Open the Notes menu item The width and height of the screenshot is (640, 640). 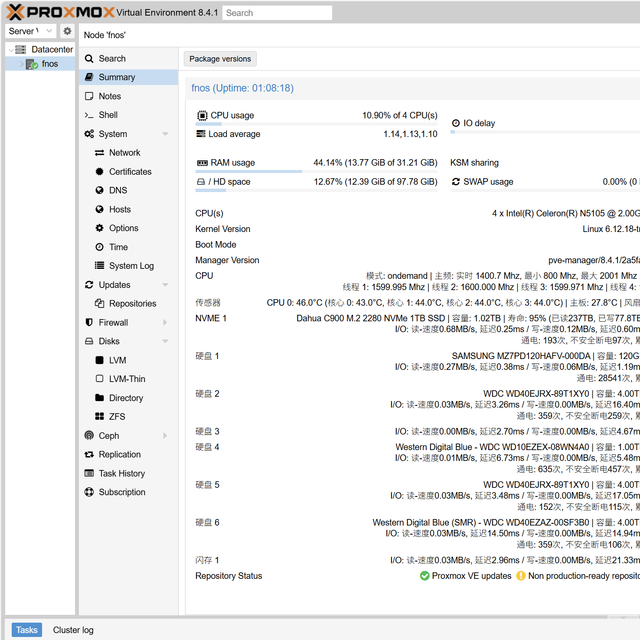(129, 96)
